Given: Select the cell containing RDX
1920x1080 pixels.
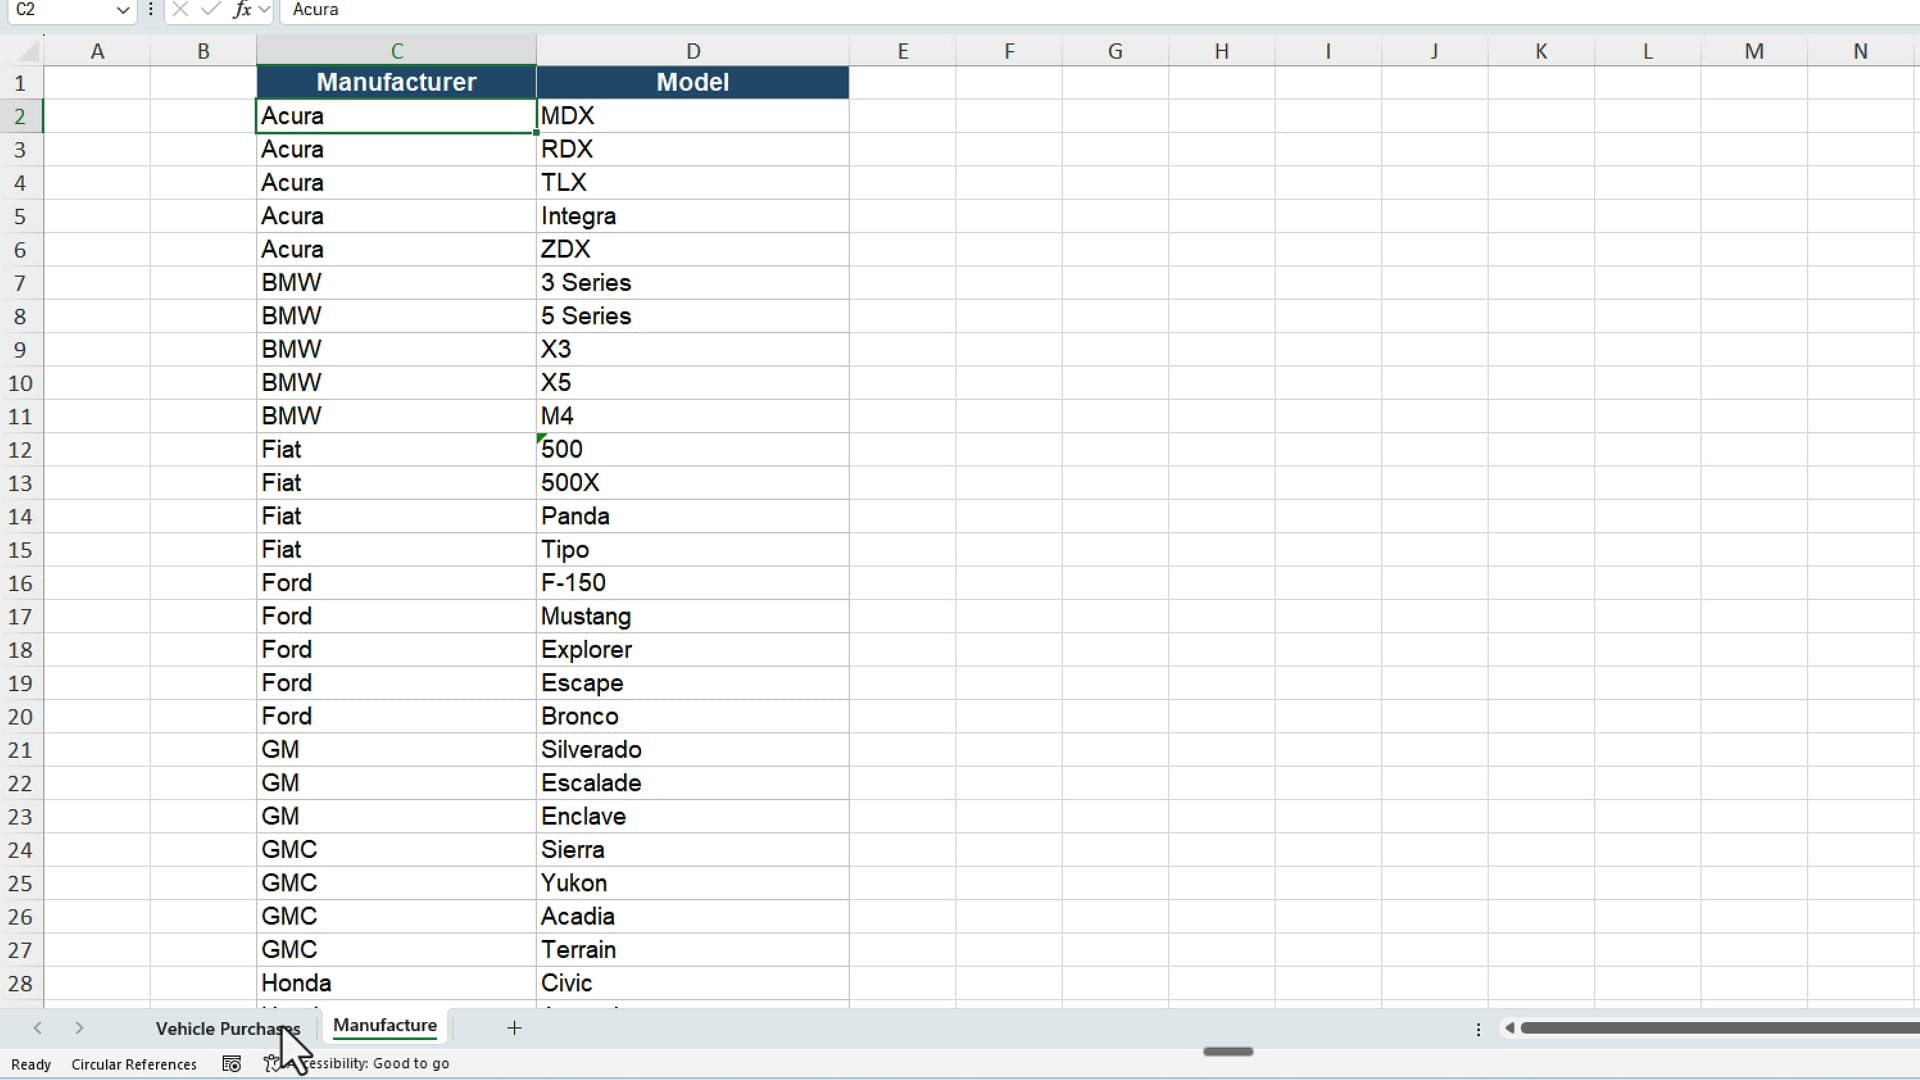Looking at the screenshot, I should coord(693,149).
